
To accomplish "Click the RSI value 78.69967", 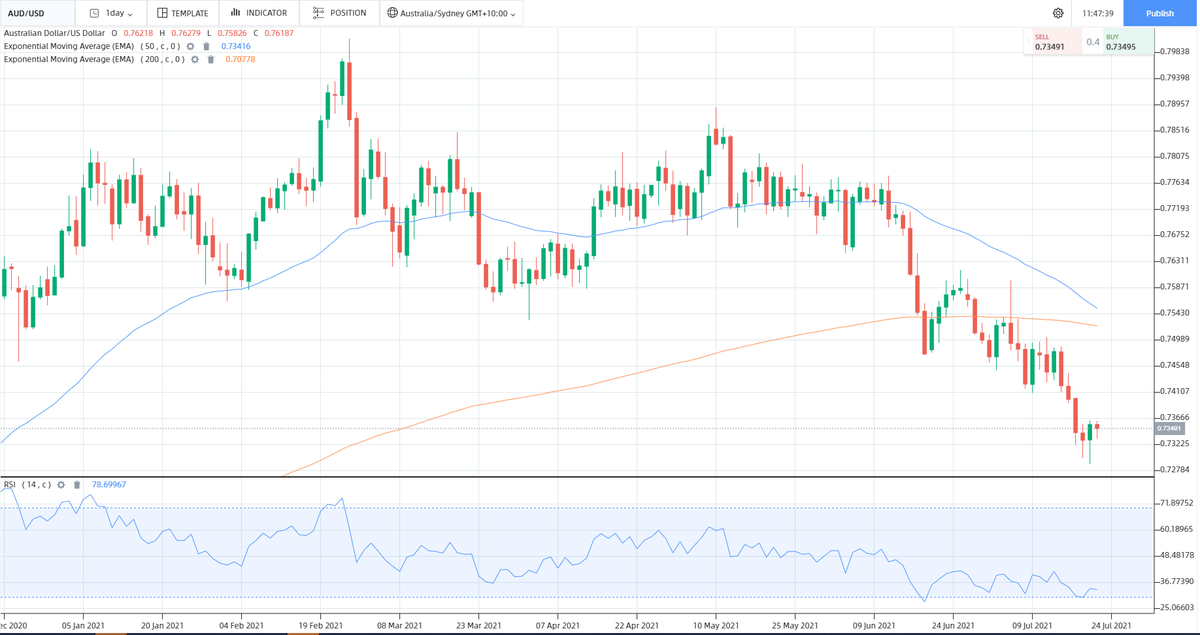I will pos(109,484).
